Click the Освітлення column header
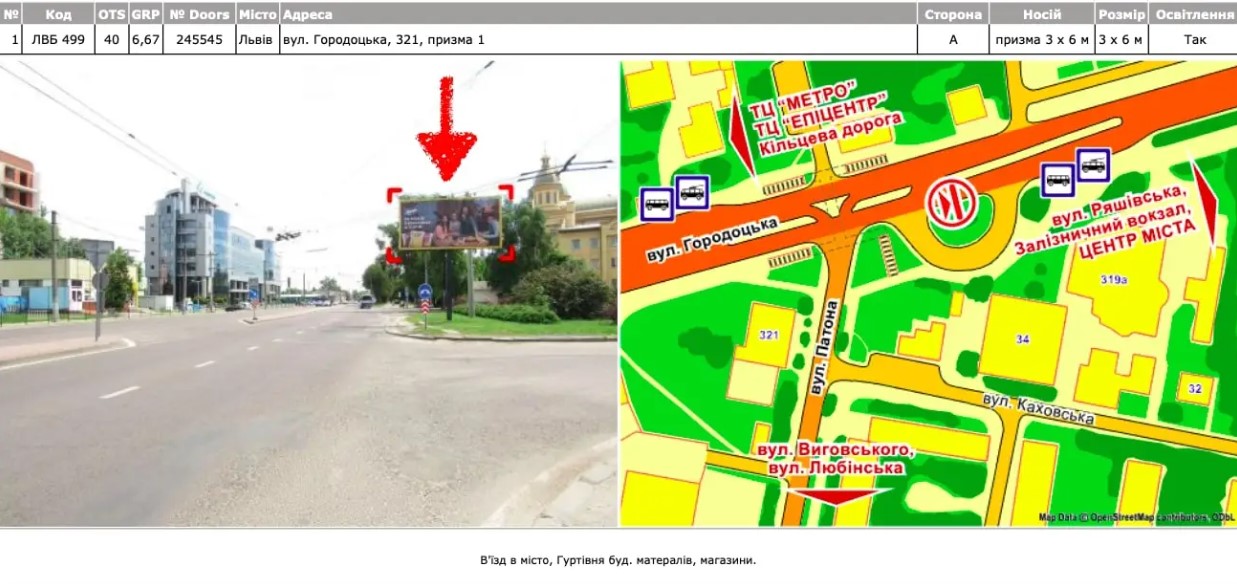 click(x=1193, y=15)
